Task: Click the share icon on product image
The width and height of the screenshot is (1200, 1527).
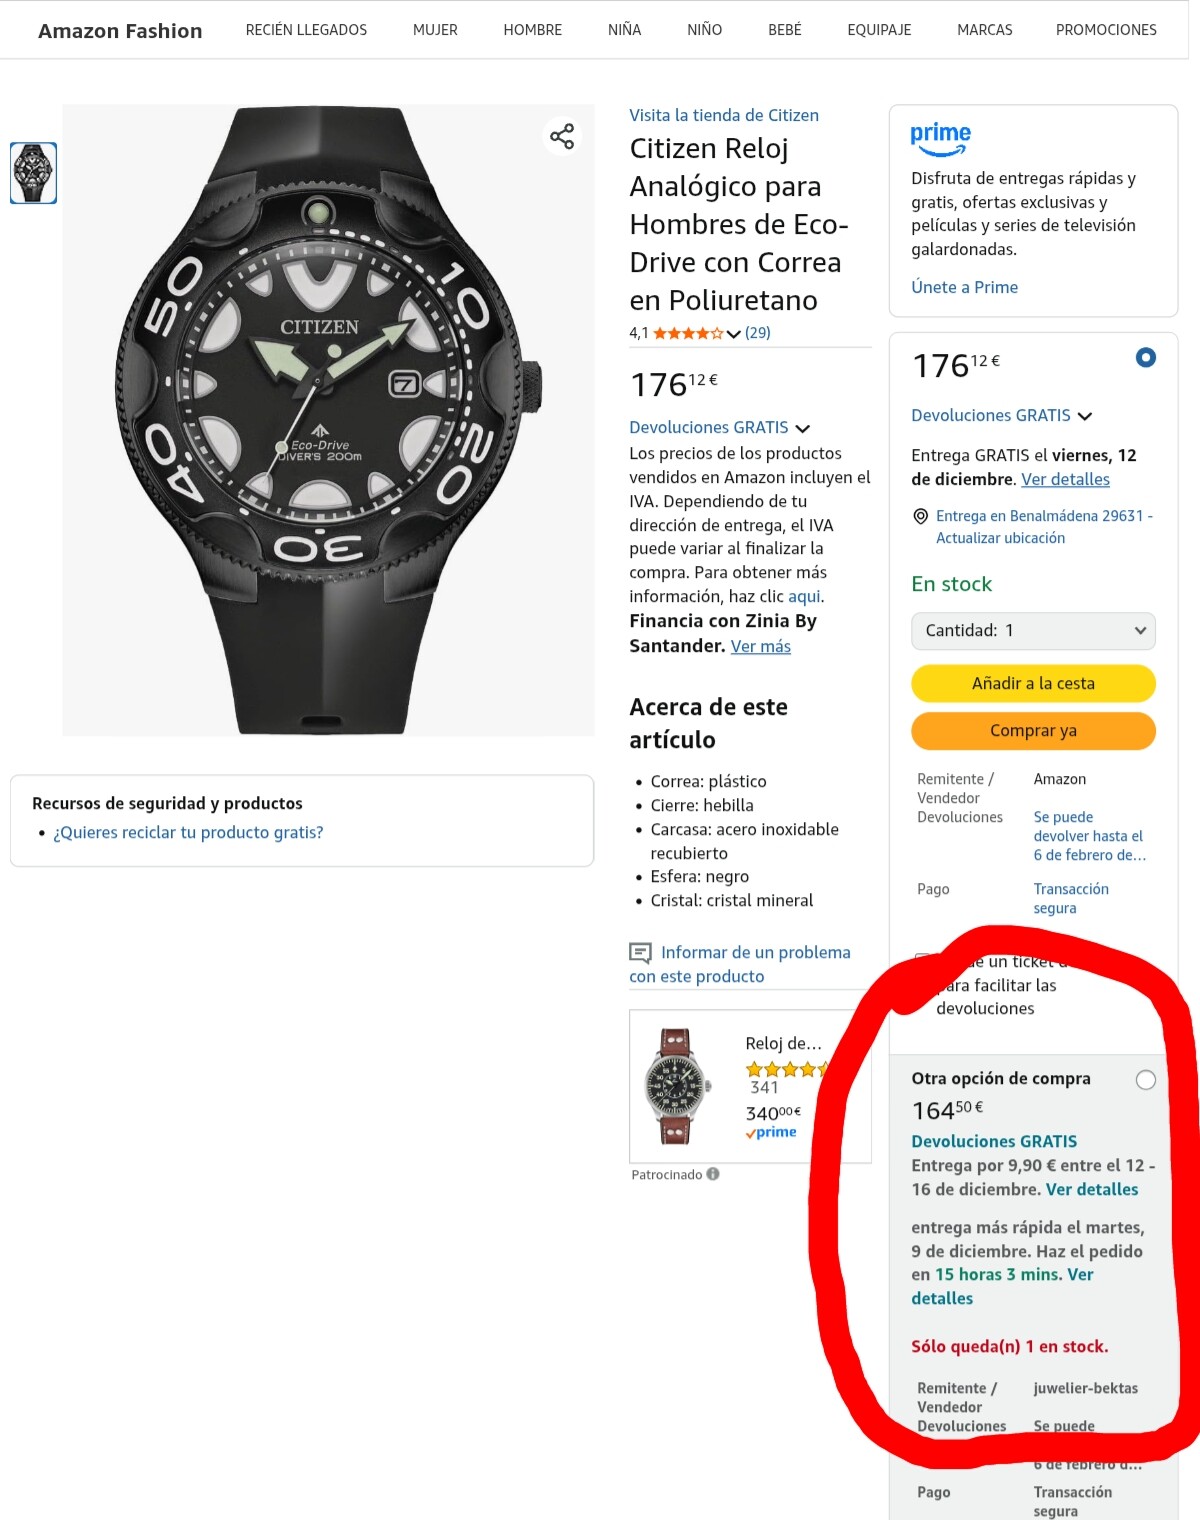Action: 562,136
